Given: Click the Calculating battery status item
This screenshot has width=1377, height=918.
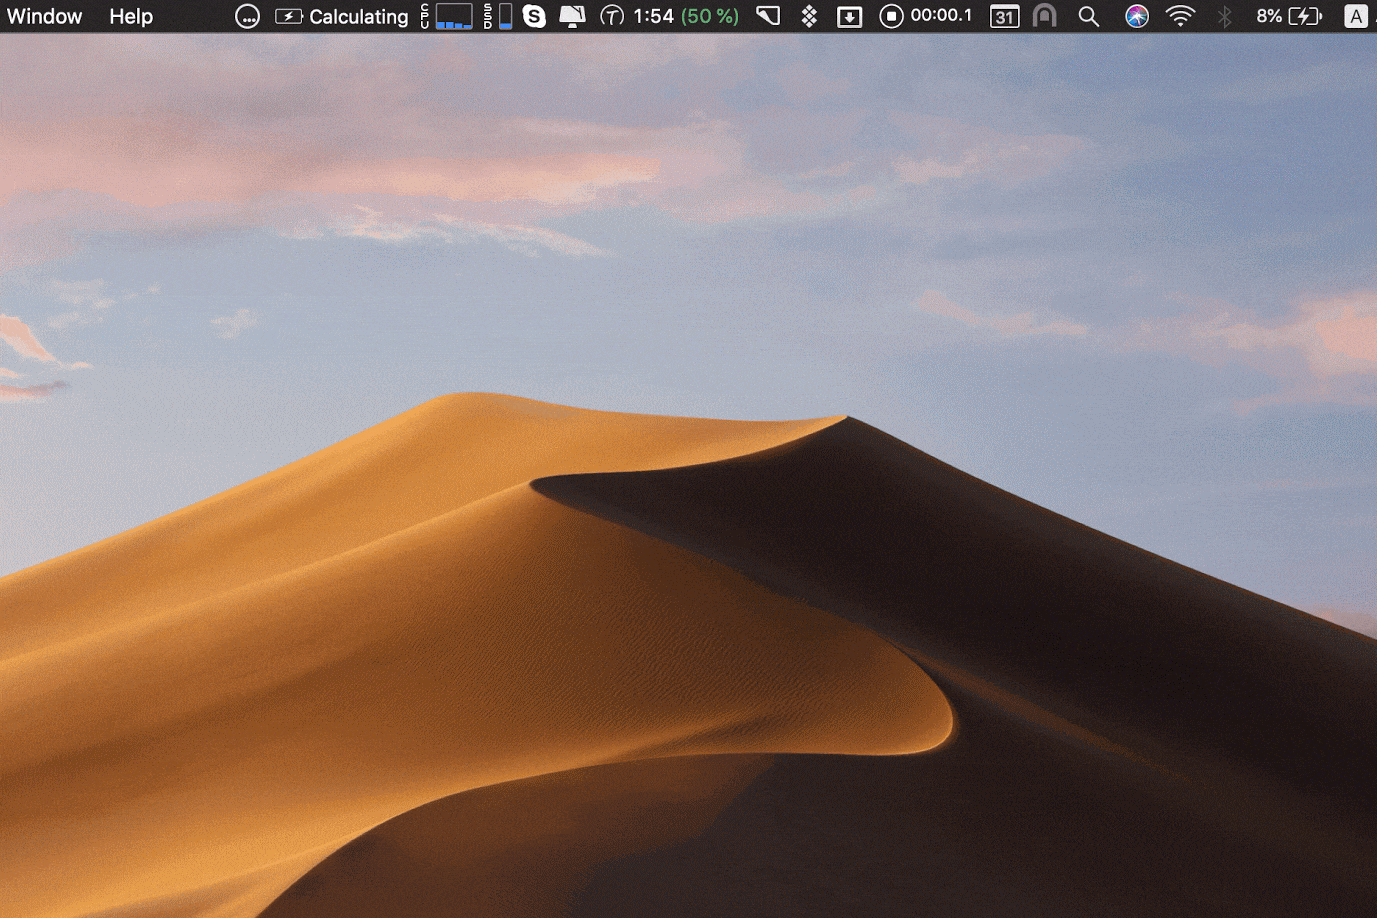Looking at the screenshot, I should 342,16.
